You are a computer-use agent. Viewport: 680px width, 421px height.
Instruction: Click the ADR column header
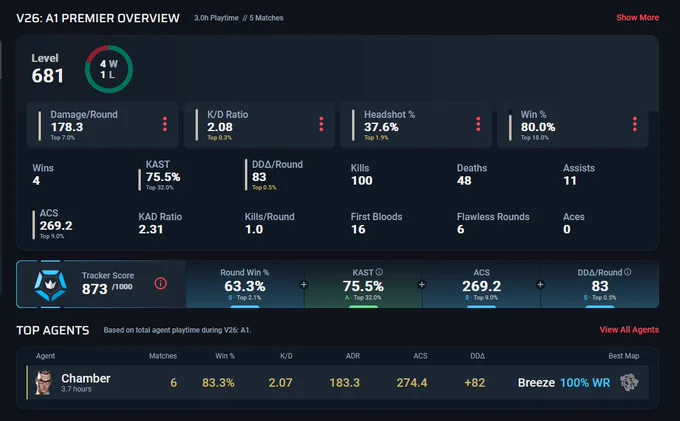click(353, 356)
